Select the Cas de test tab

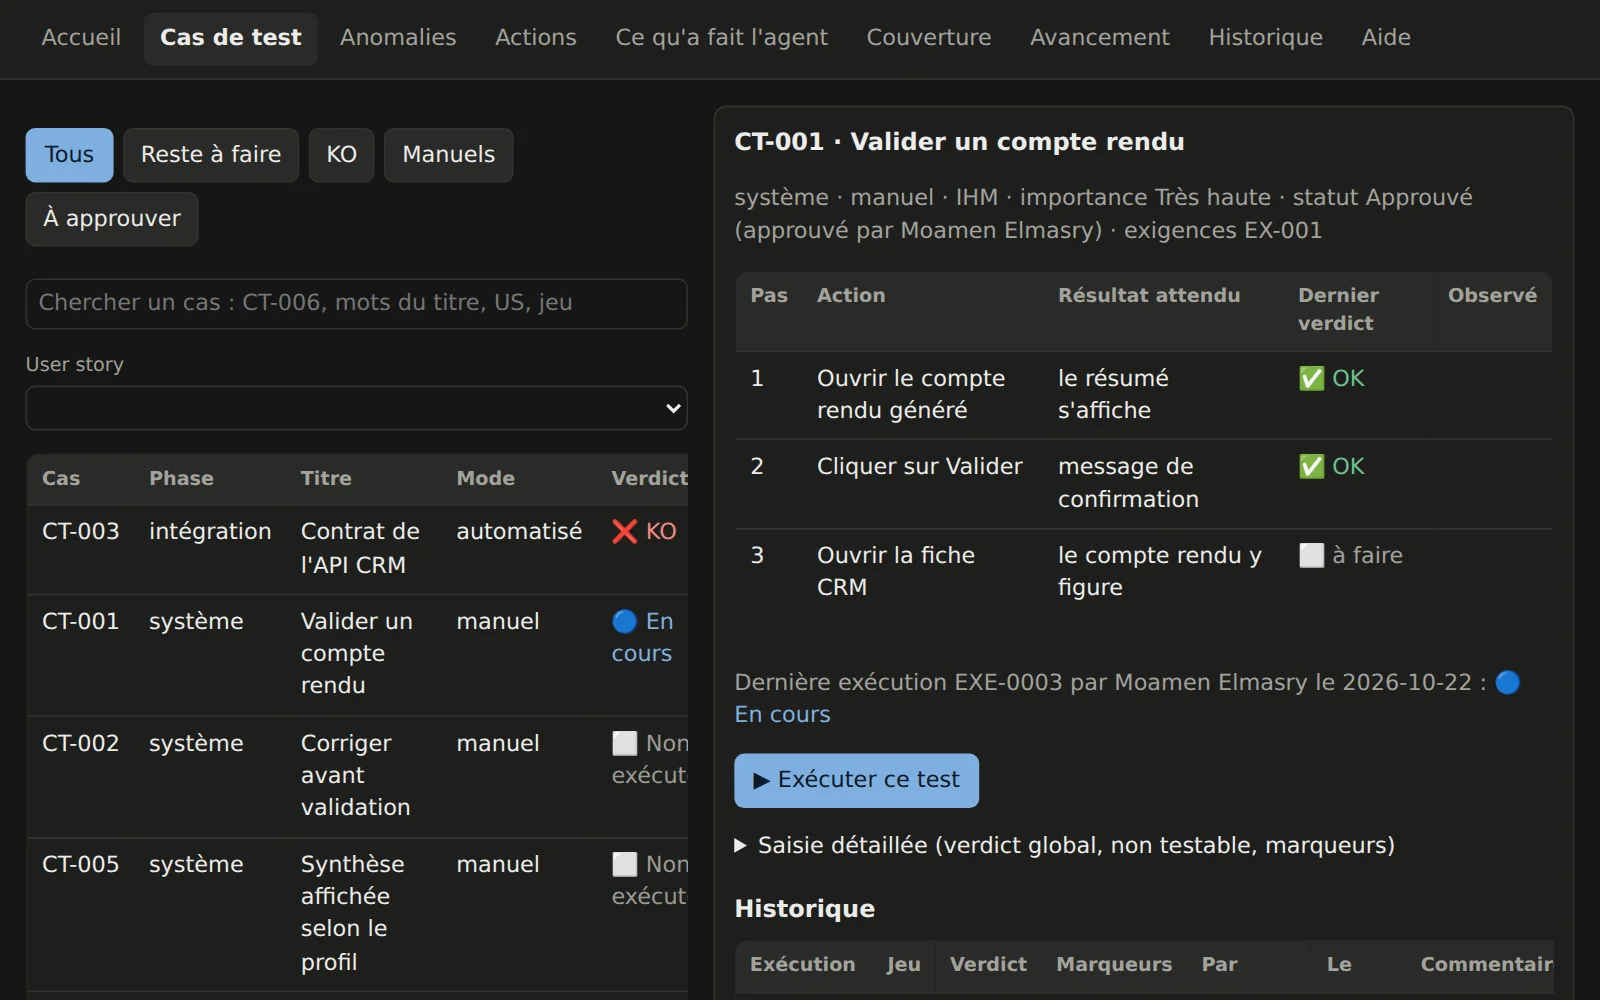(x=231, y=38)
